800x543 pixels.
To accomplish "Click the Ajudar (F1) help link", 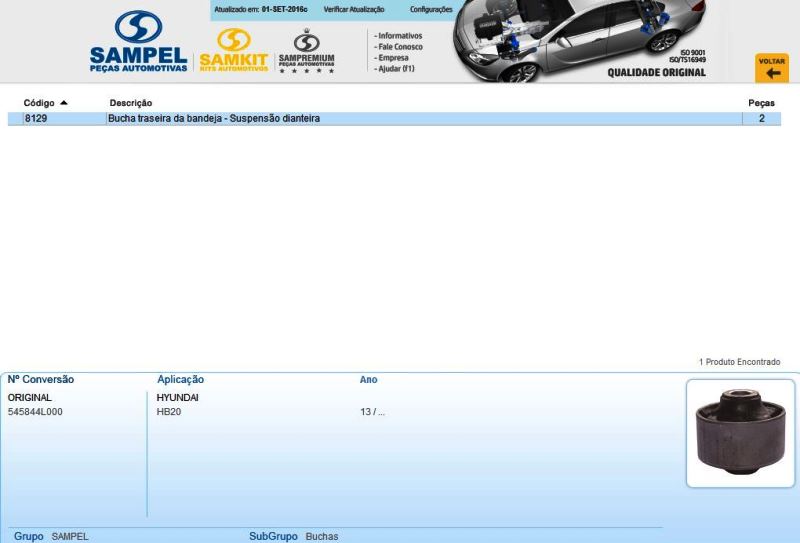I will [396, 69].
